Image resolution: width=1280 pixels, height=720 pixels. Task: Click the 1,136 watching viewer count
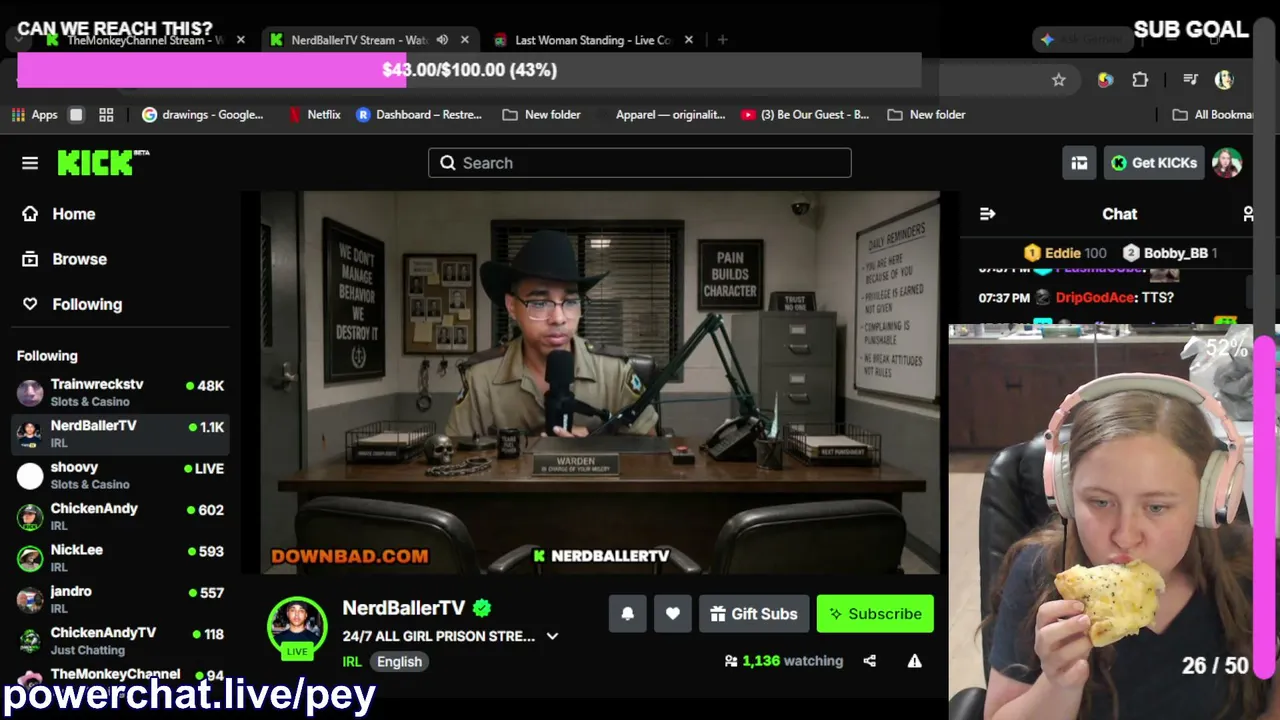(x=784, y=661)
